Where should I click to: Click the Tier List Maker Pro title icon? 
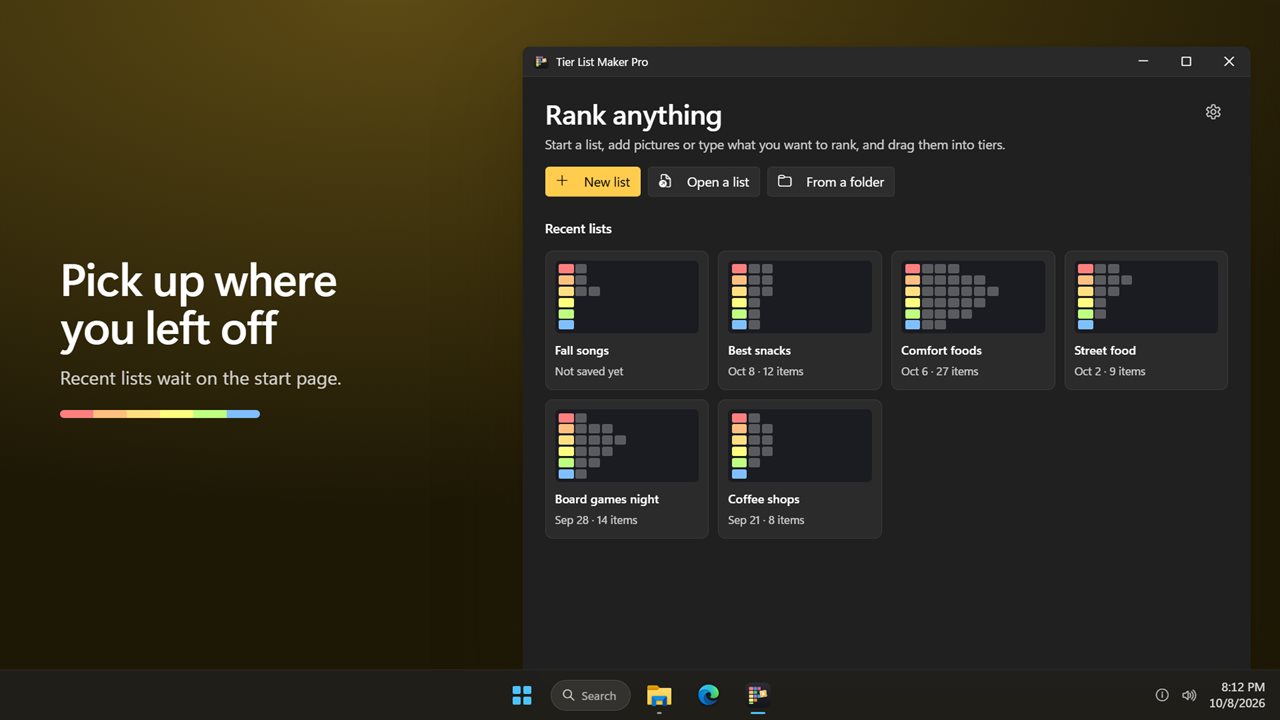[541, 62]
